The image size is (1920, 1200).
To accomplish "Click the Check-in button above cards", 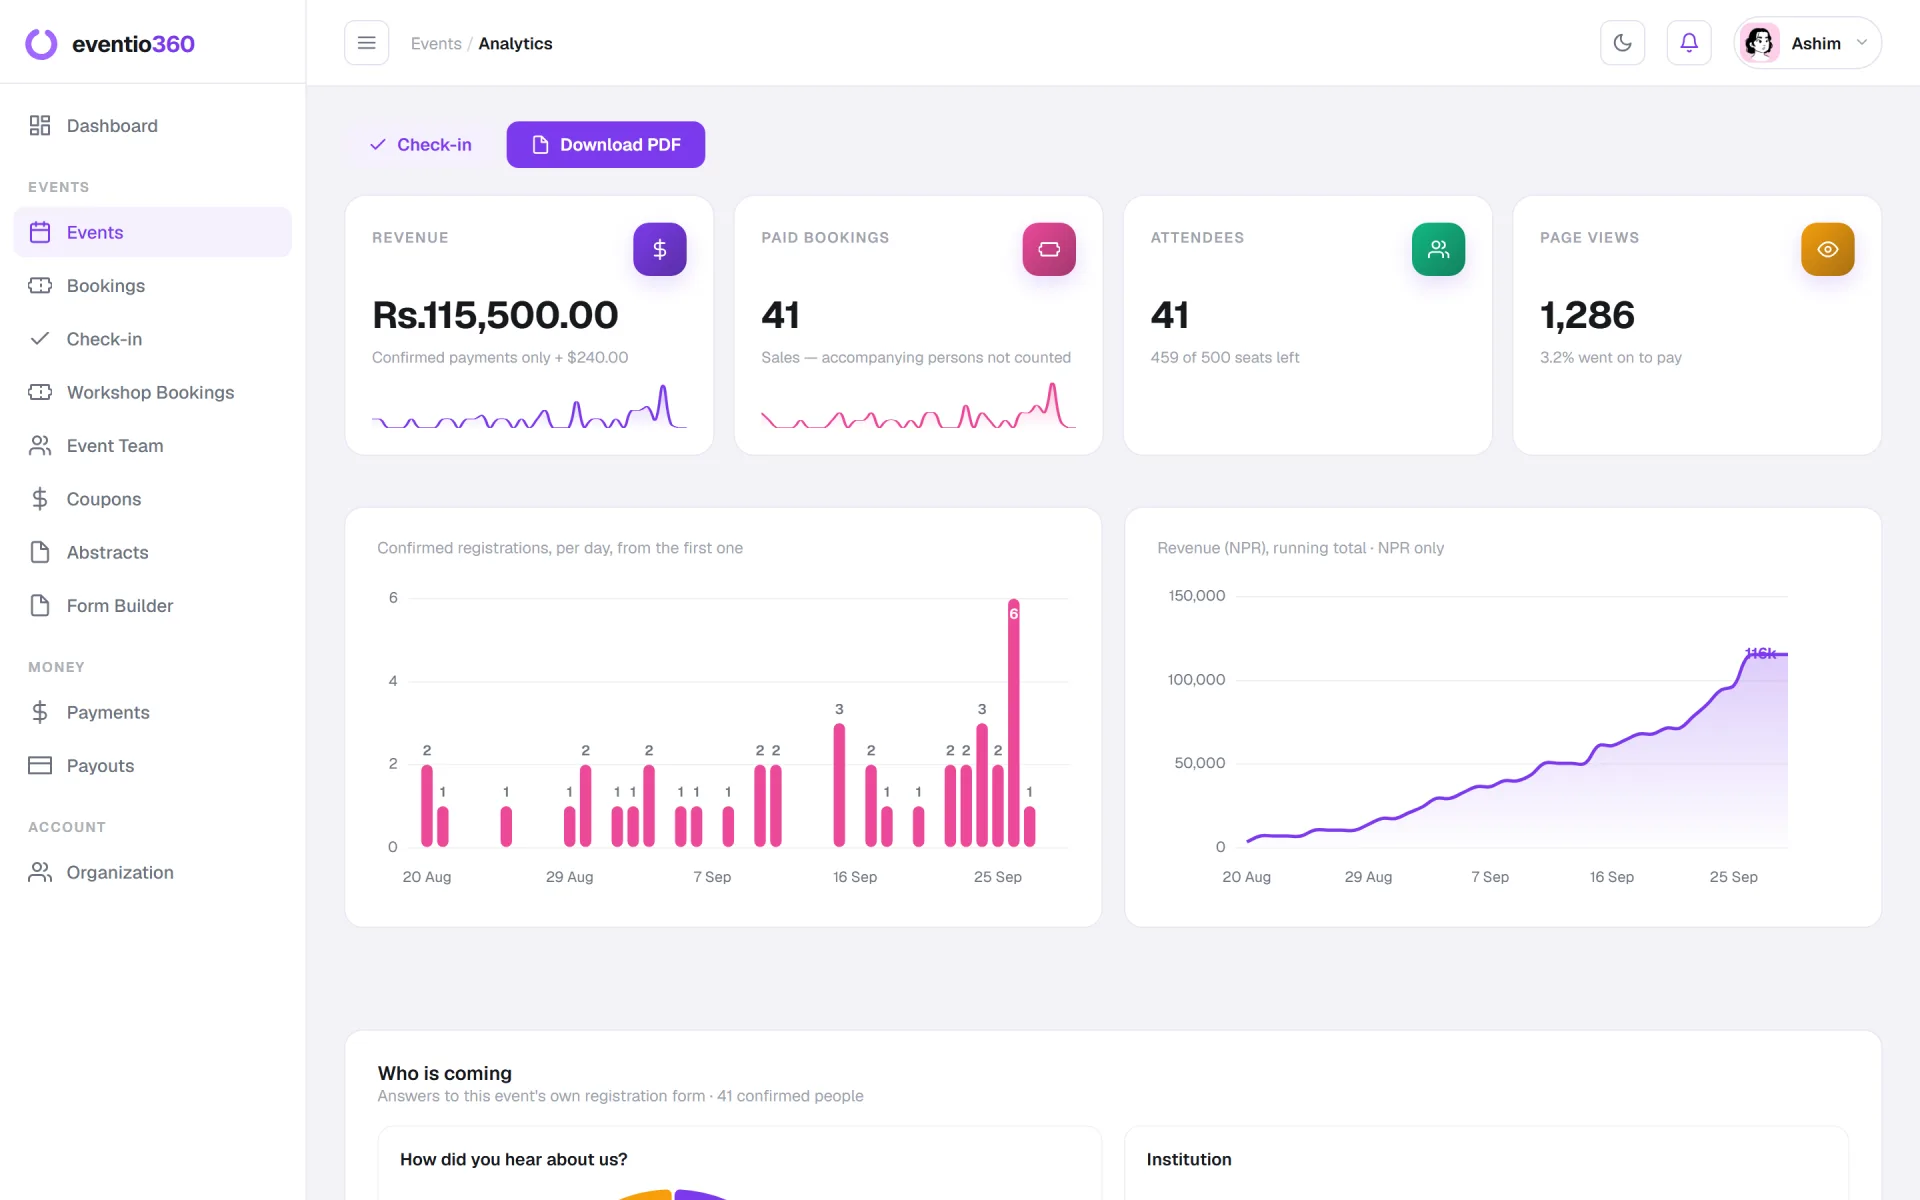I will click(420, 145).
